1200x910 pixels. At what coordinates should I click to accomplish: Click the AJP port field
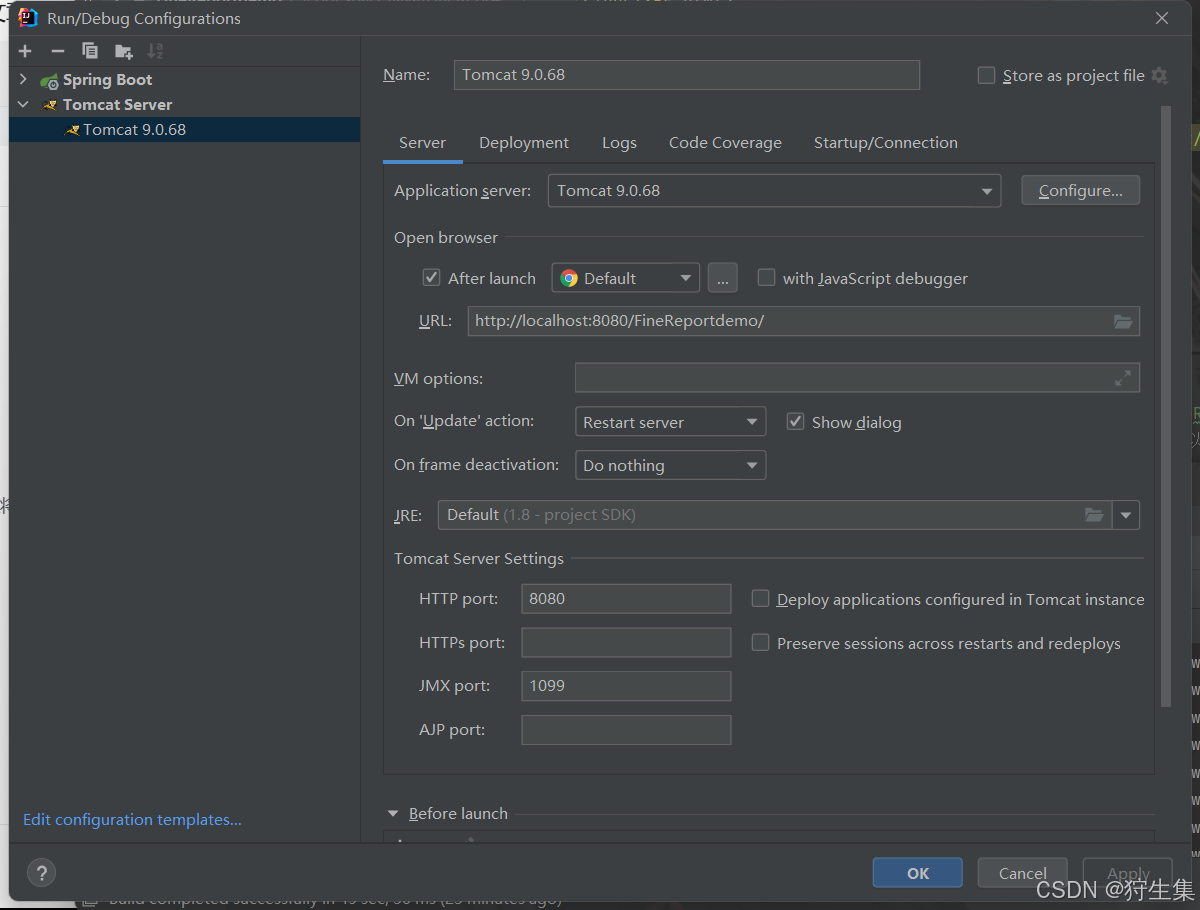tap(626, 730)
